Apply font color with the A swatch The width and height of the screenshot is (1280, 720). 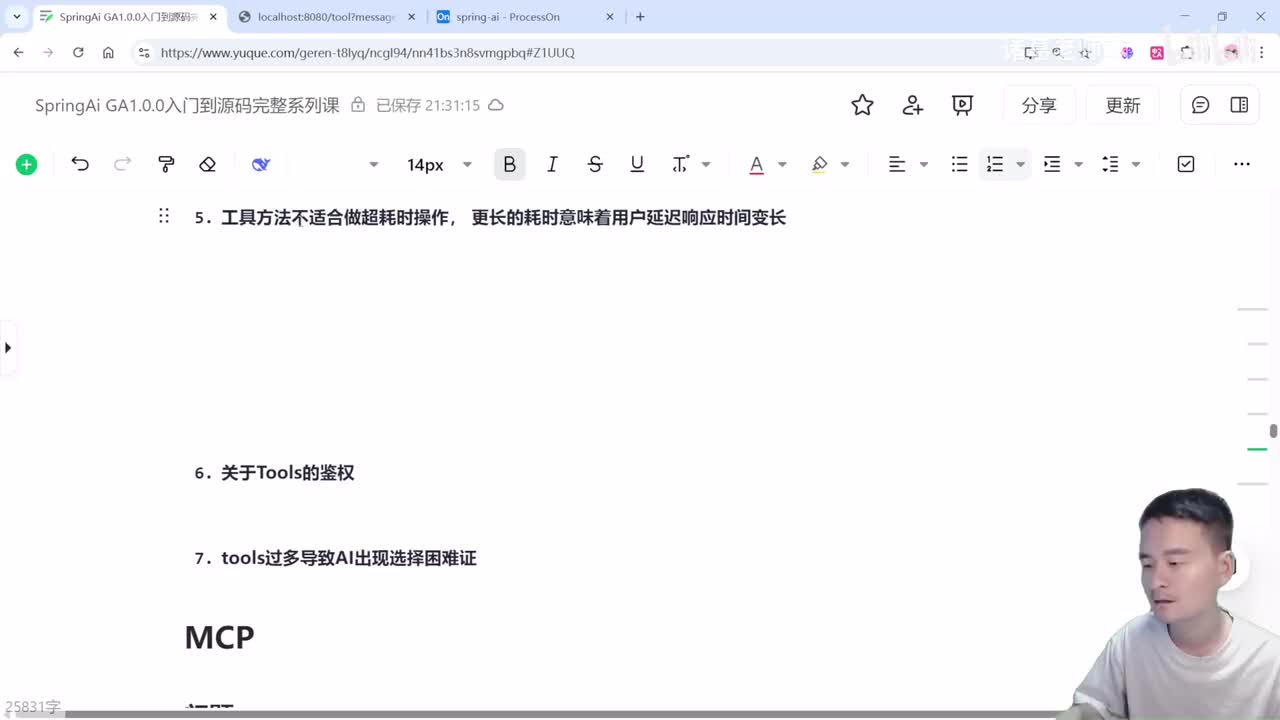click(x=757, y=164)
